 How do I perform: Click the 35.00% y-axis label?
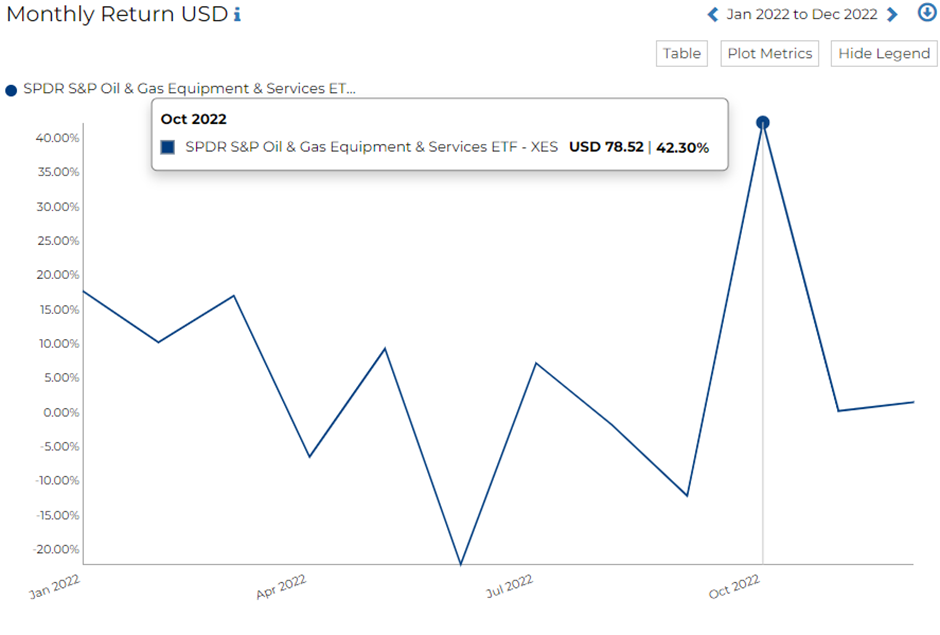click(x=58, y=172)
